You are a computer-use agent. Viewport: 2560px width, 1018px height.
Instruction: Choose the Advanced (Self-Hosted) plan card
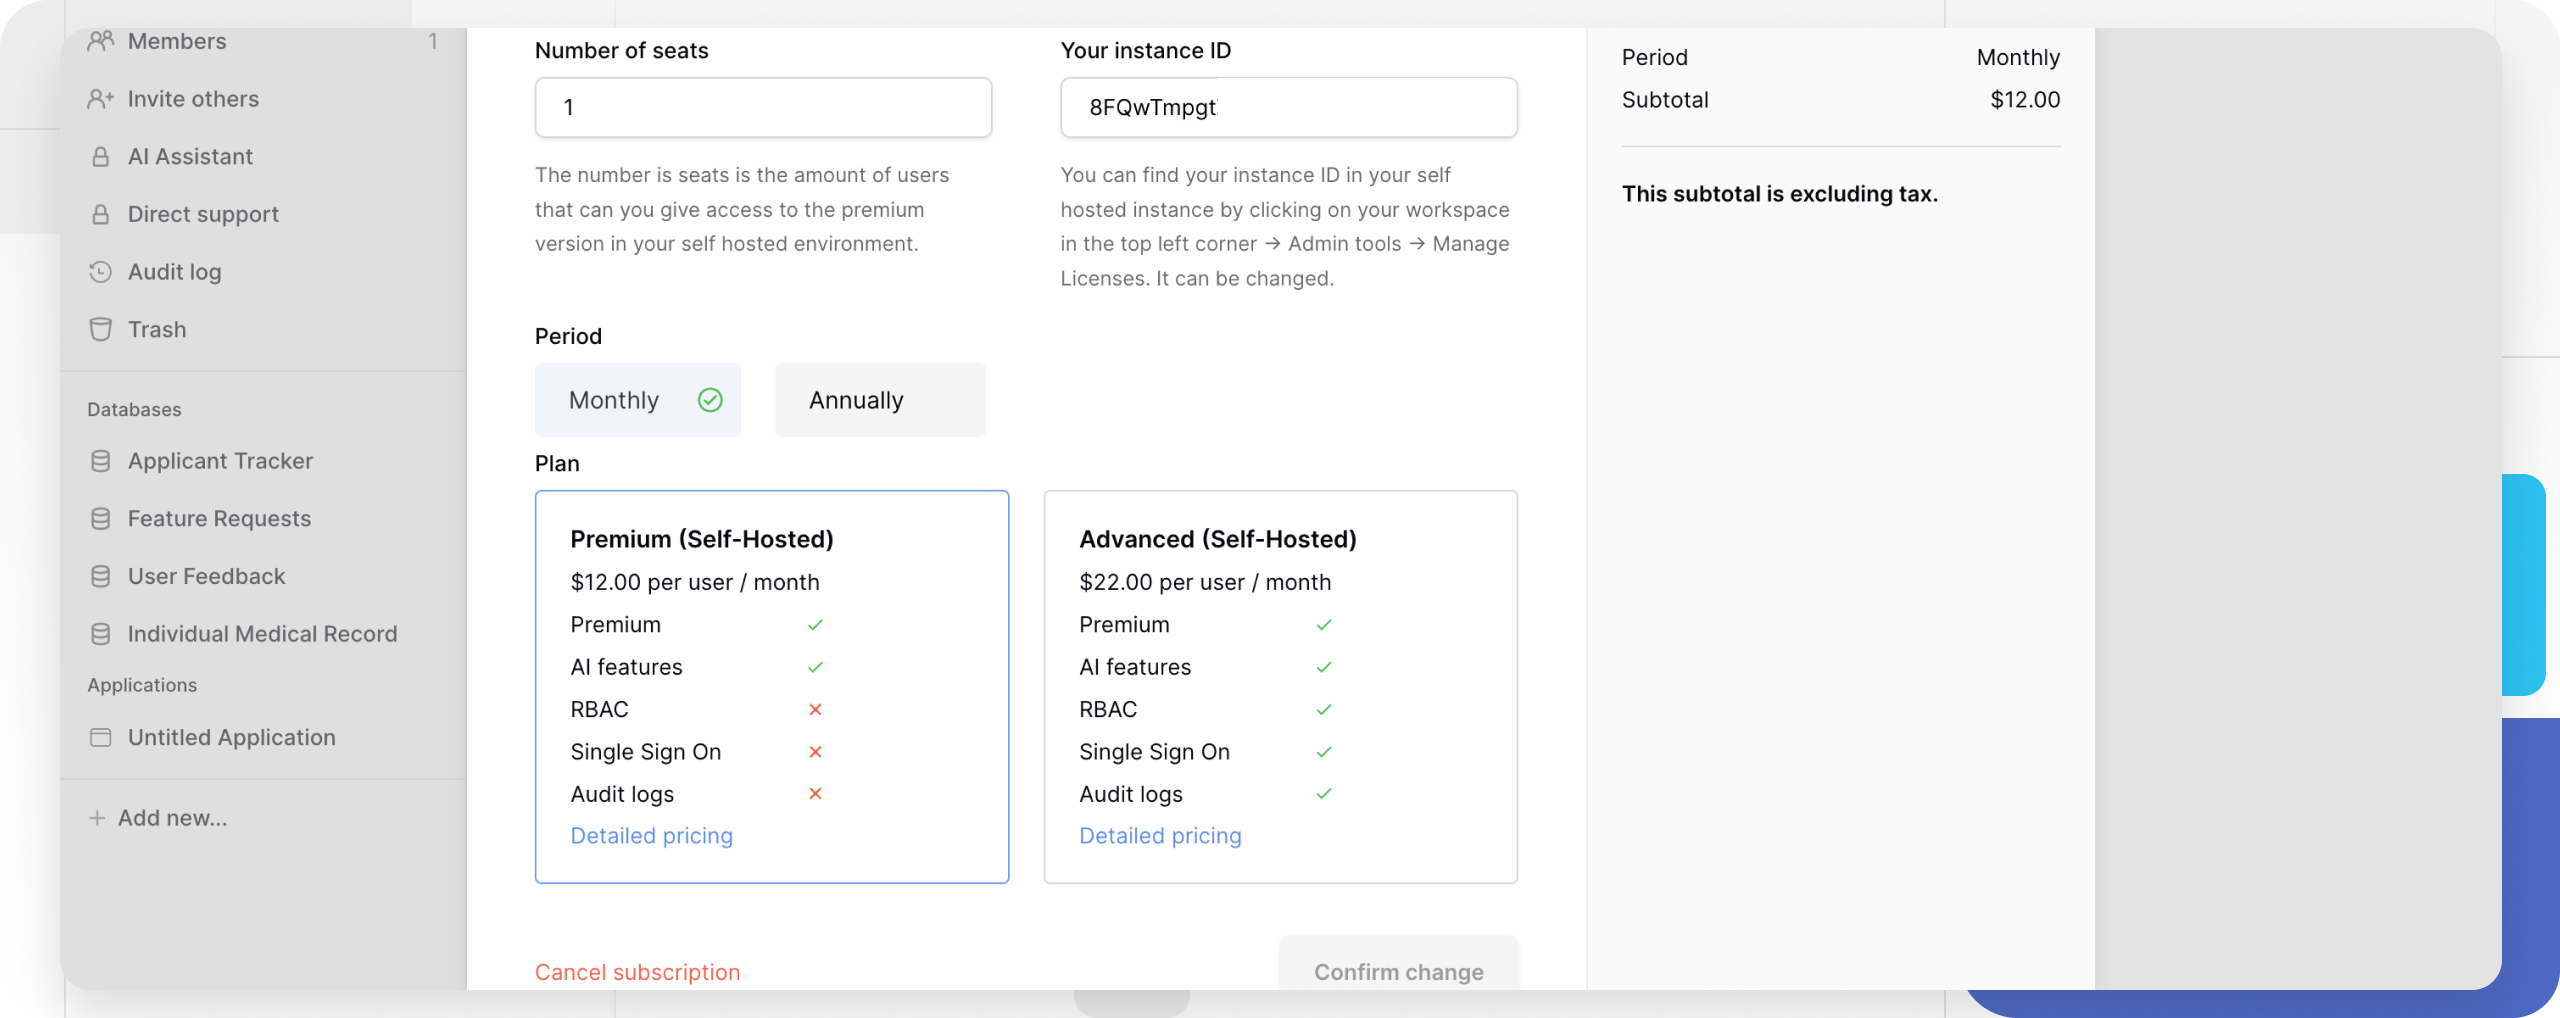coord(1280,686)
